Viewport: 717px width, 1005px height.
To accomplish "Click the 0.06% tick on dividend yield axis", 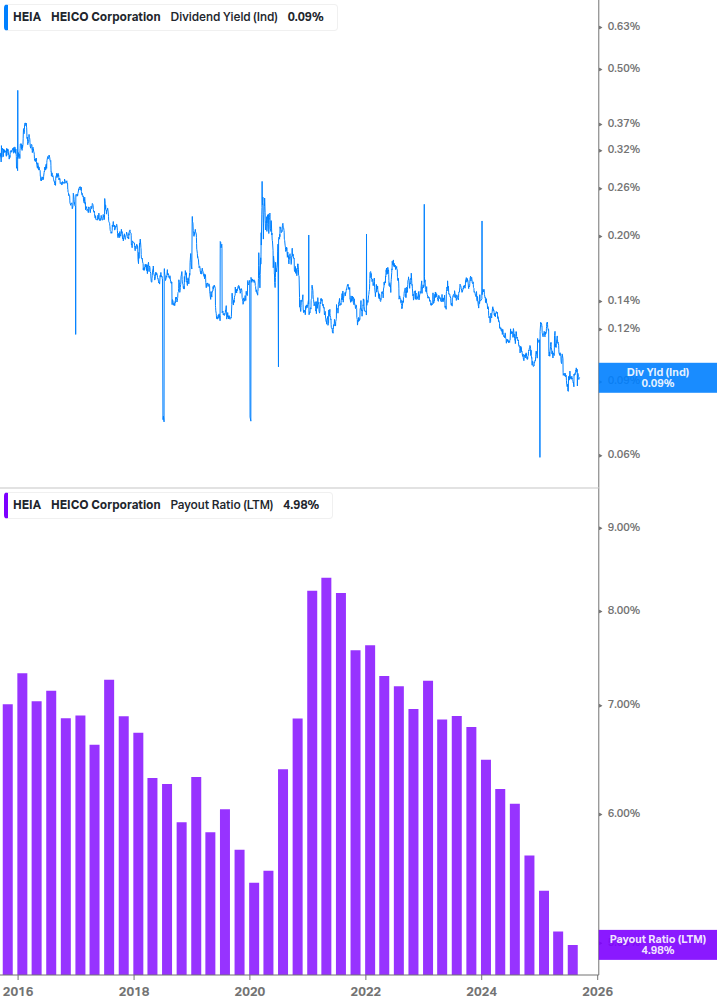I will 623,454.
